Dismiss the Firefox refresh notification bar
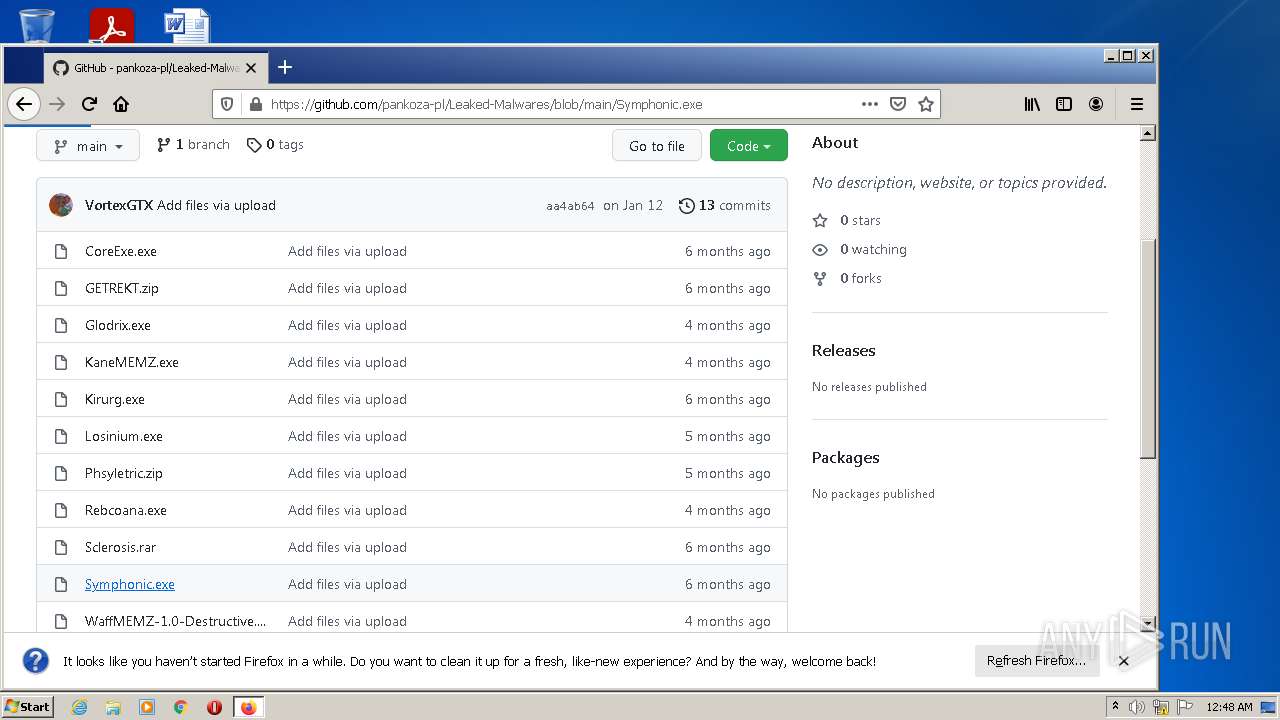 [x=1123, y=661]
